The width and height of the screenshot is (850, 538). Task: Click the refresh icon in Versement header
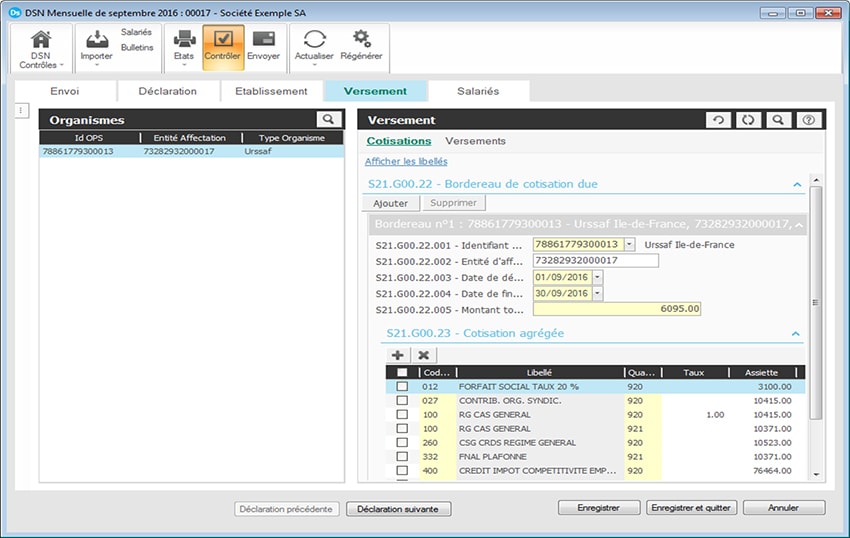[x=748, y=120]
